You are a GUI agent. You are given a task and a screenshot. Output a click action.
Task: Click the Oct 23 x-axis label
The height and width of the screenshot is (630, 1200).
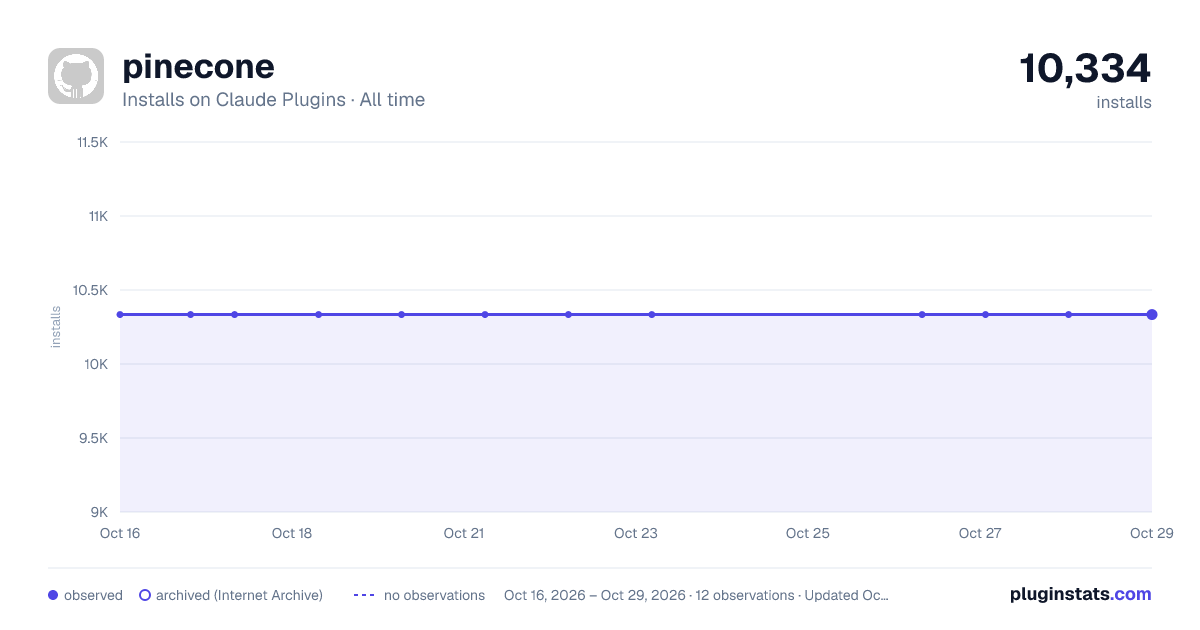tap(636, 533)
